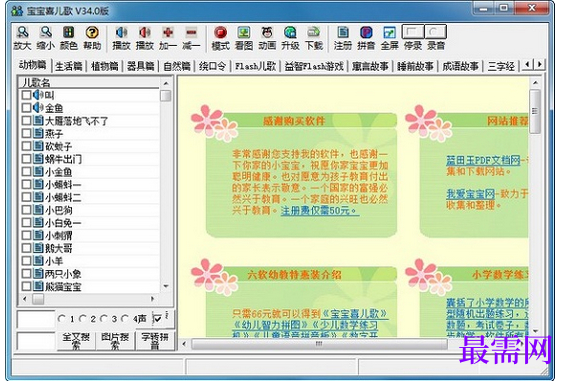
Task: Click song list scroll-left arrow
Action: (x=24, y=299)
